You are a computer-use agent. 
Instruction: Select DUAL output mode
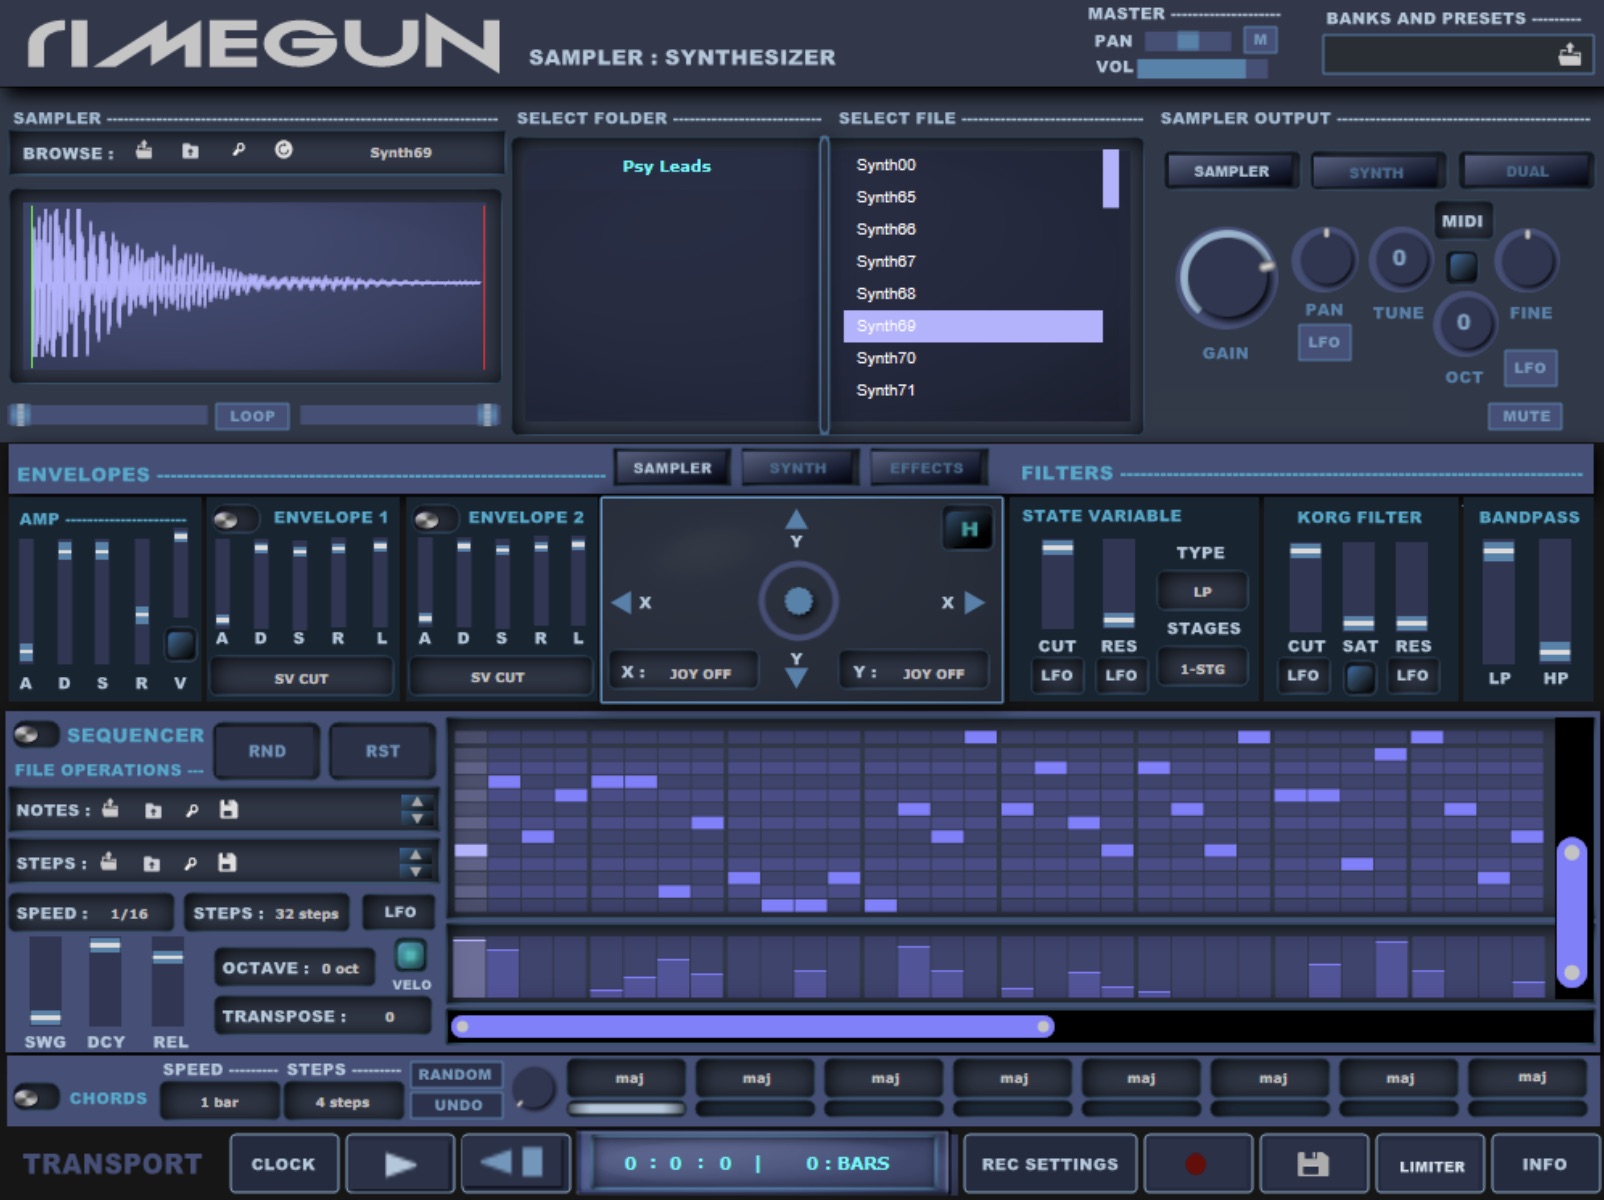pos(1526,171)
